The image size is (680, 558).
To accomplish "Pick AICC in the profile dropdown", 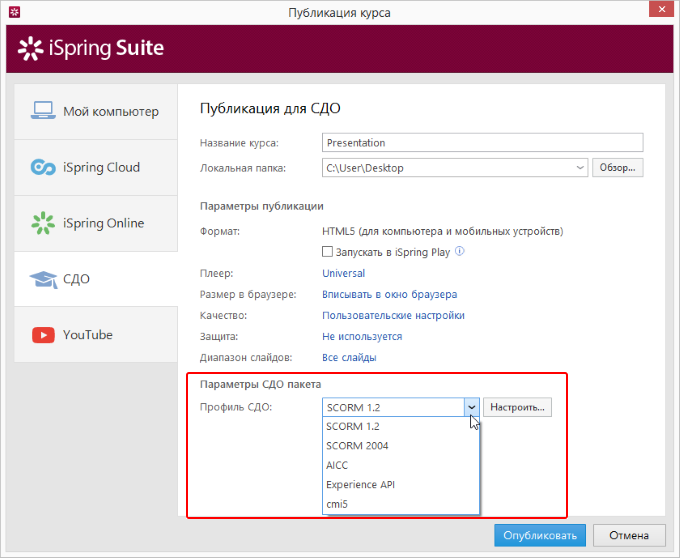I will point(401,465).
